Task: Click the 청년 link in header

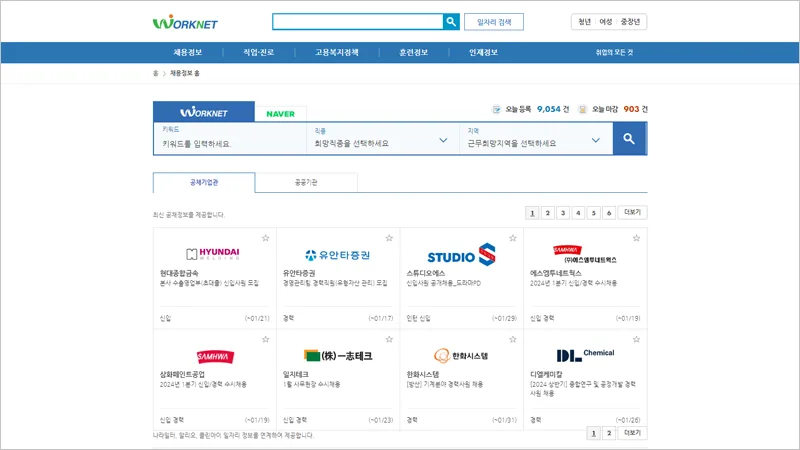Action: pos(585,21)
